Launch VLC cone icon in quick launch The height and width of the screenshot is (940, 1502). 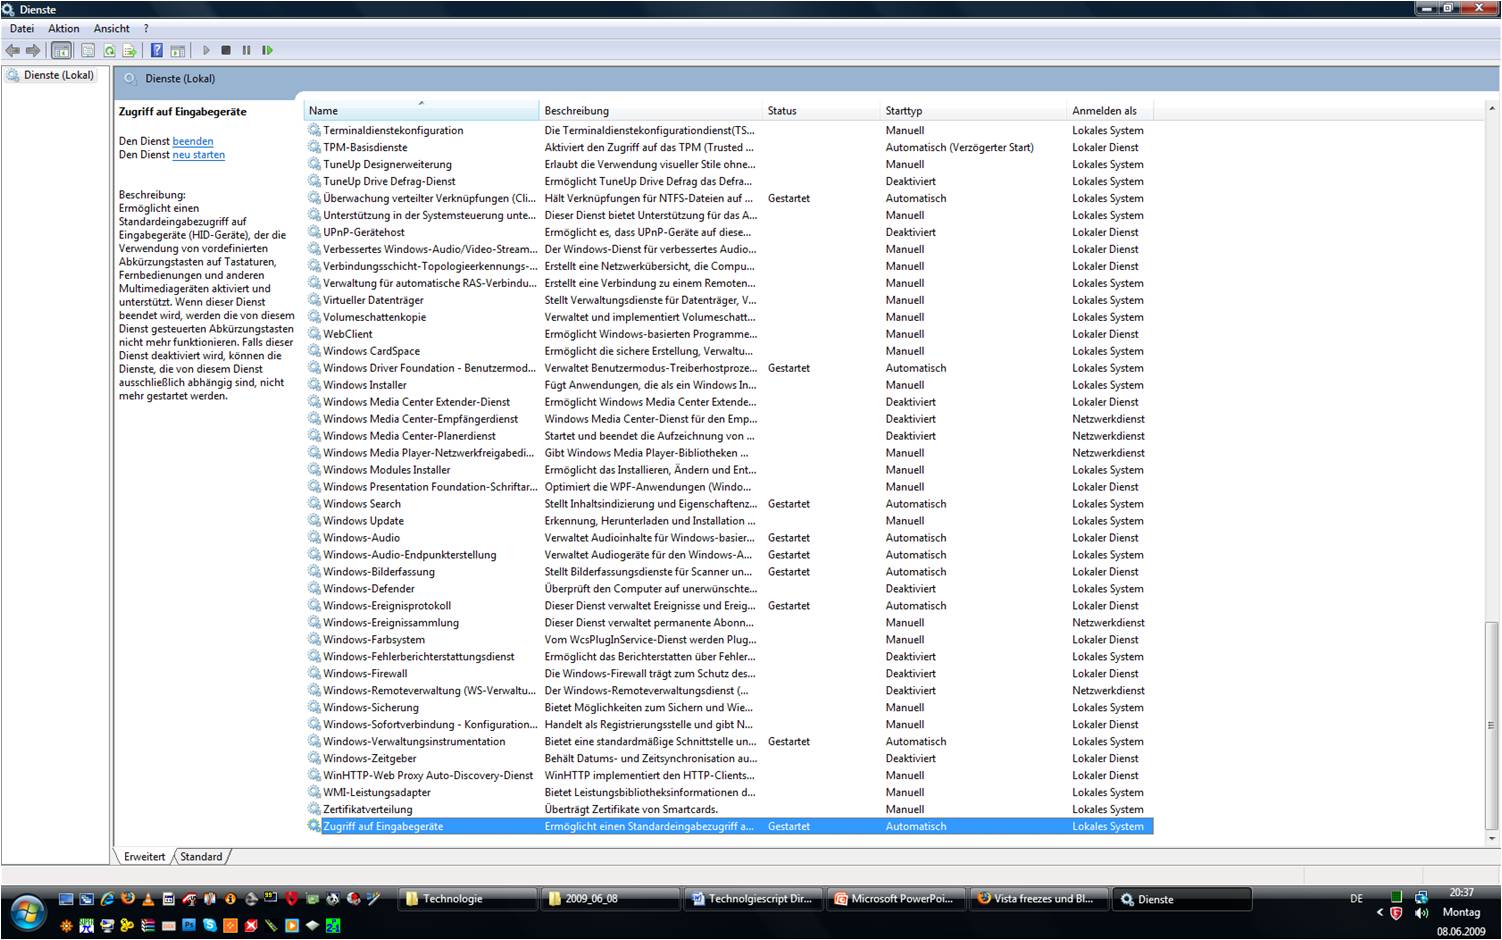click(x=148, y=900)
